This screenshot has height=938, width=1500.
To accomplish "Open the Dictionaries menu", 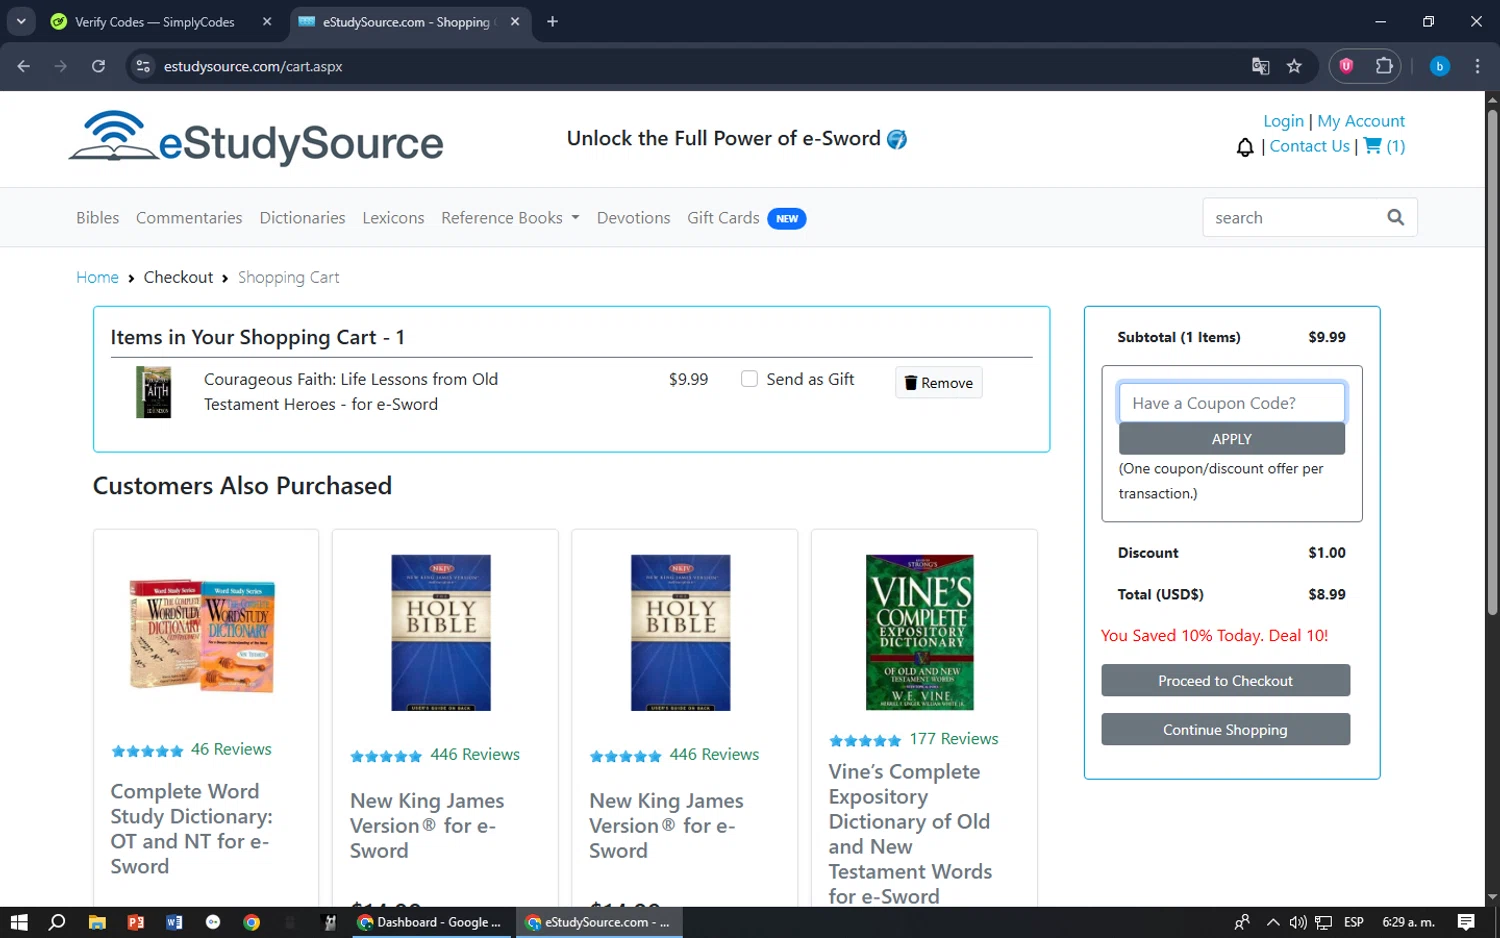I will pyautogui.click(x=302, y=218).
